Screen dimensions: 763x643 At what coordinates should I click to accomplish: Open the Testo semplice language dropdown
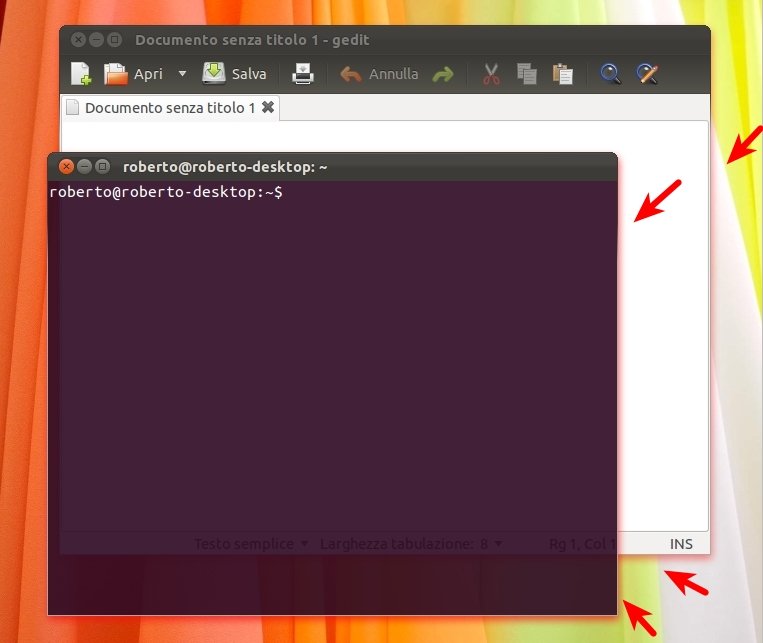click(251, 544)
